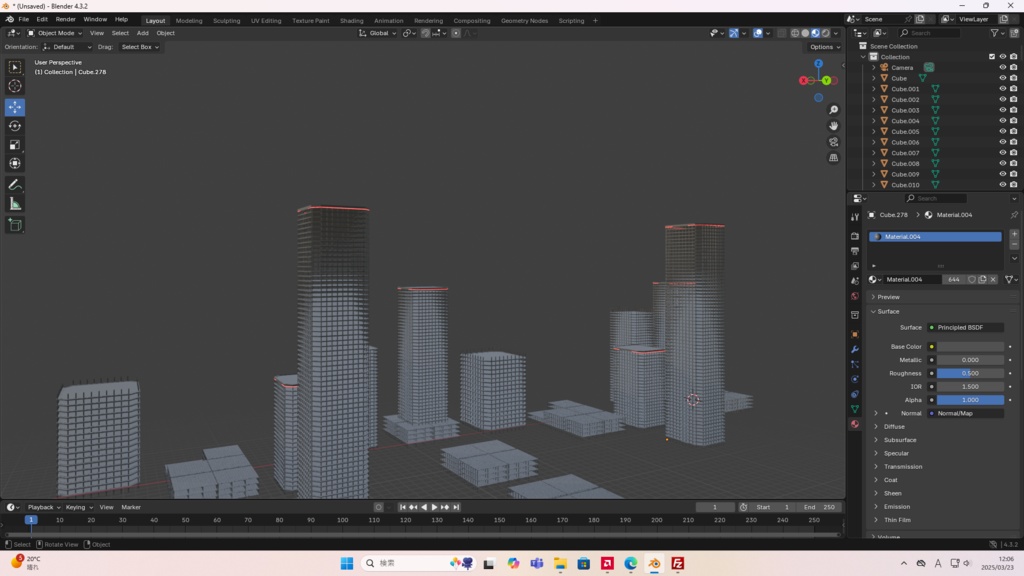The width and height of the screenshot is (1024, 576).
Task: Activate the Scale tool
Action: [x=15, y=145]
